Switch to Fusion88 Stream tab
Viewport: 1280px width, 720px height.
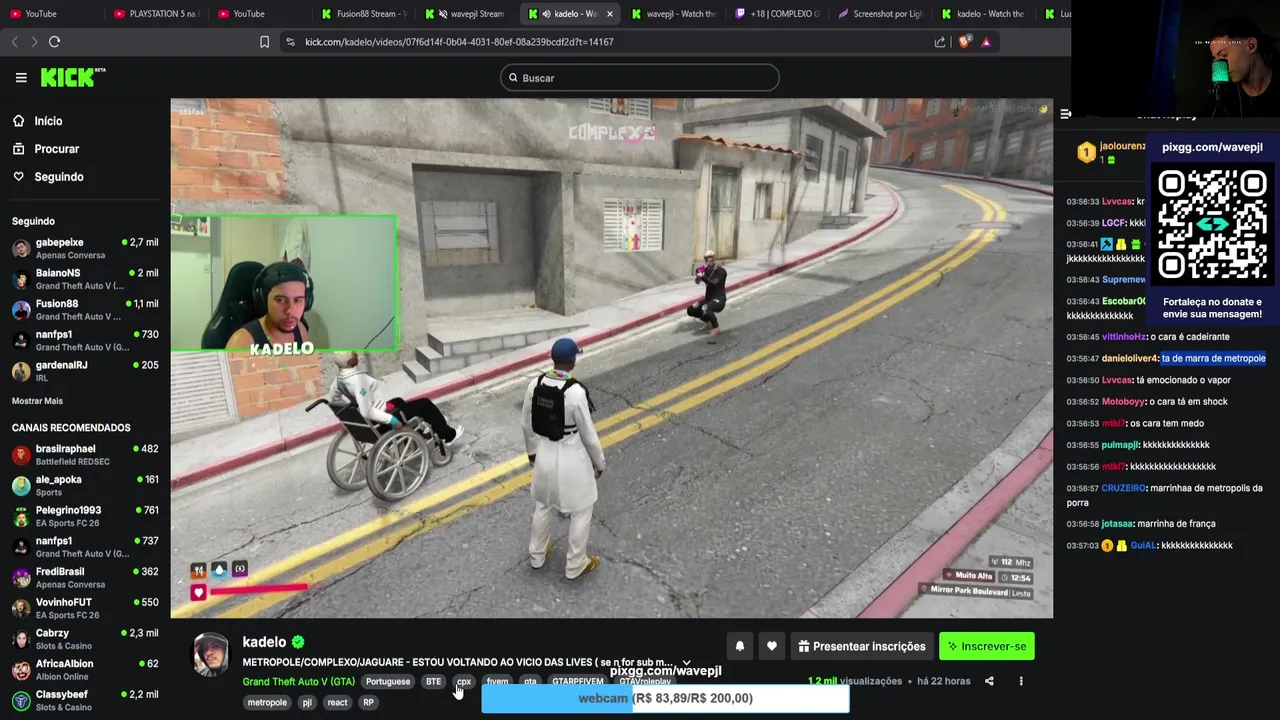point(363,14)
